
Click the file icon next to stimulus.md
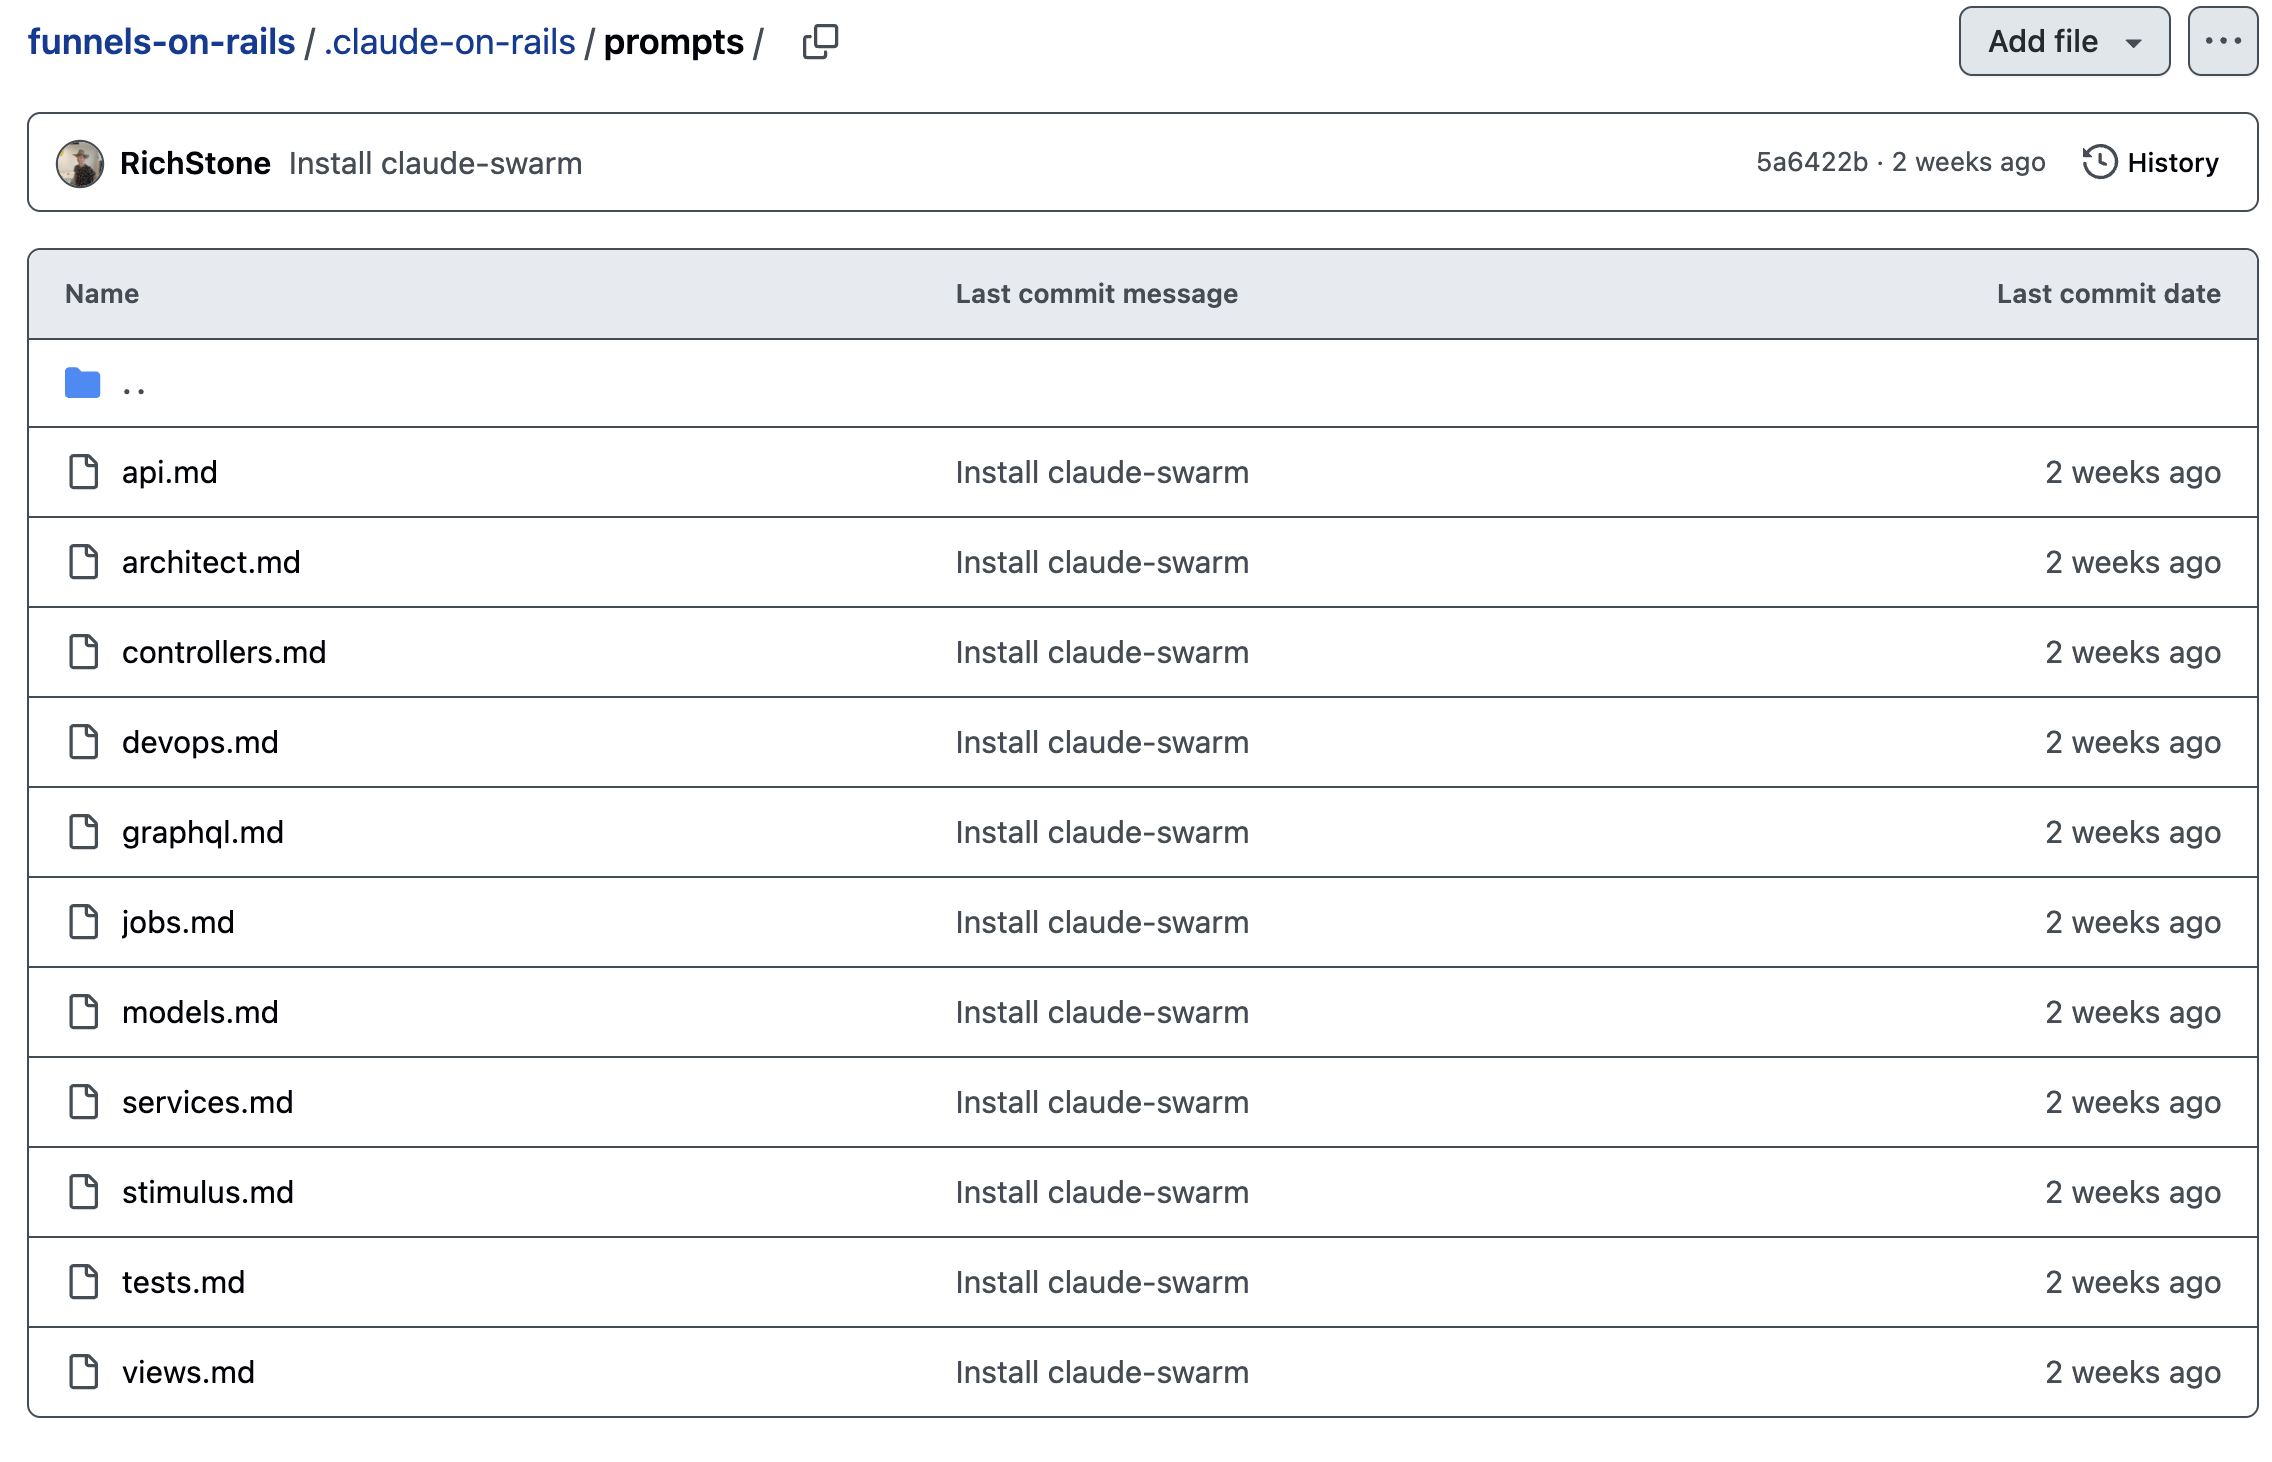[x=84, y=1192]
